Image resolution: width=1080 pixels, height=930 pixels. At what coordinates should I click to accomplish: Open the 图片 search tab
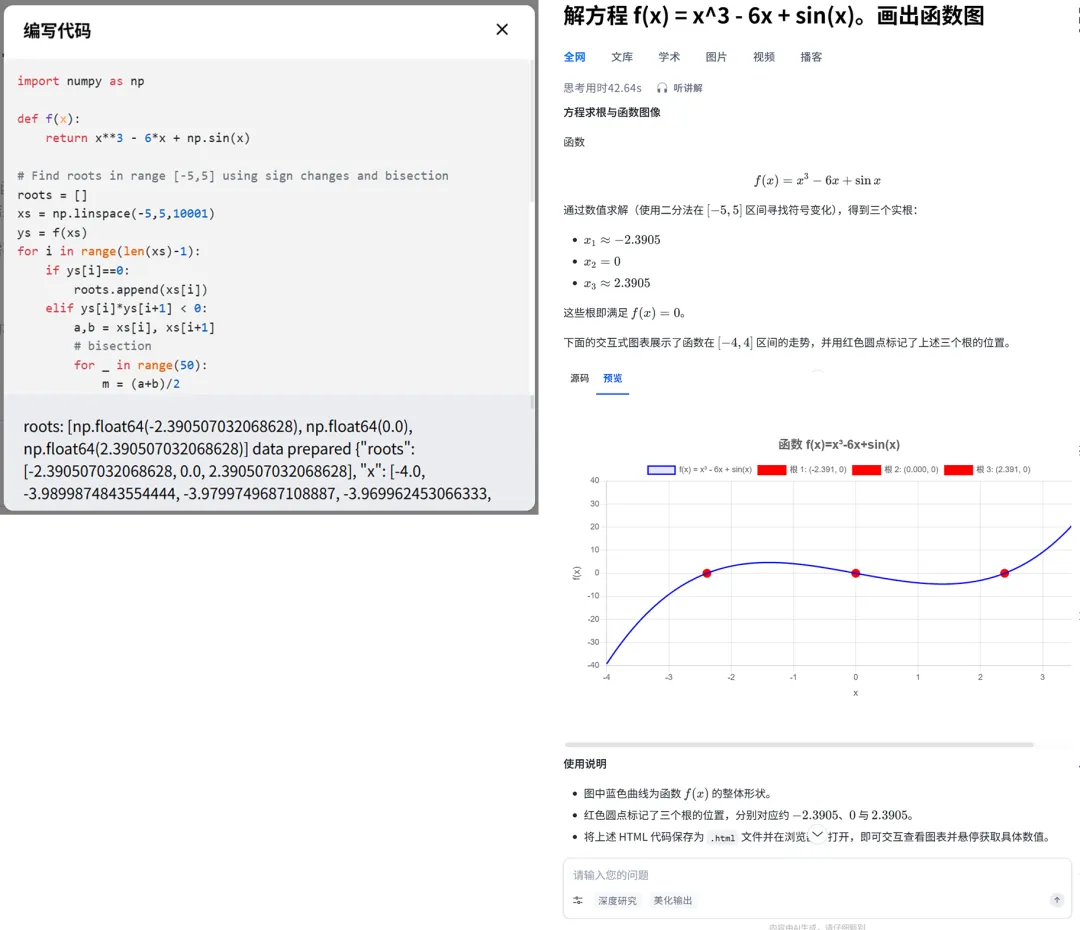tap(717, 57)
